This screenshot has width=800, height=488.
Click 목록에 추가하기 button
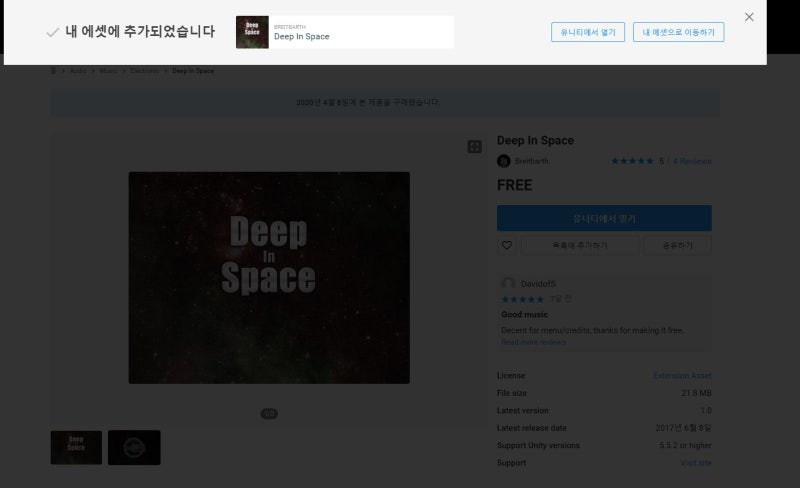point(580,246)
